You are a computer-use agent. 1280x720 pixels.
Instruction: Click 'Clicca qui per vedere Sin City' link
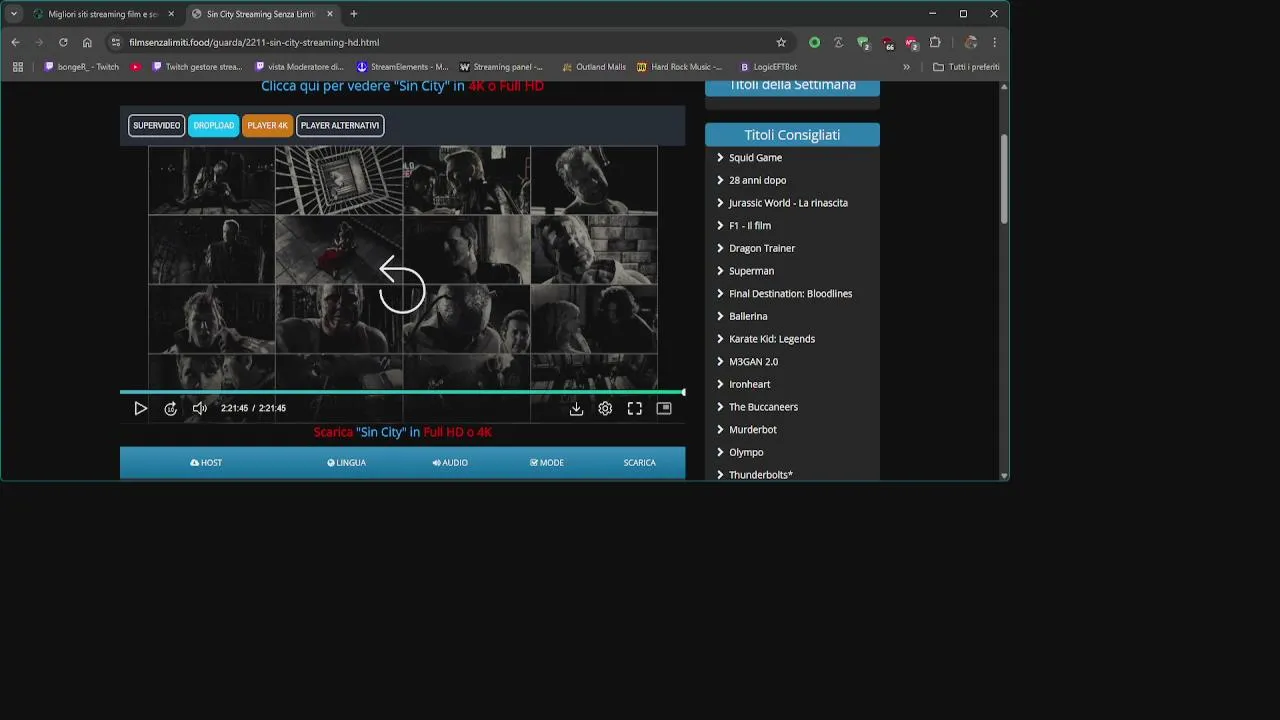click(402, 86)
